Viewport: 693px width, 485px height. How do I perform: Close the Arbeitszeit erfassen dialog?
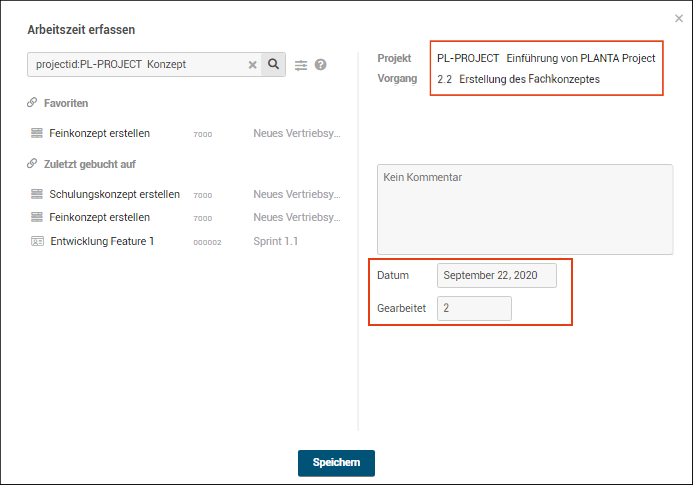679,19
